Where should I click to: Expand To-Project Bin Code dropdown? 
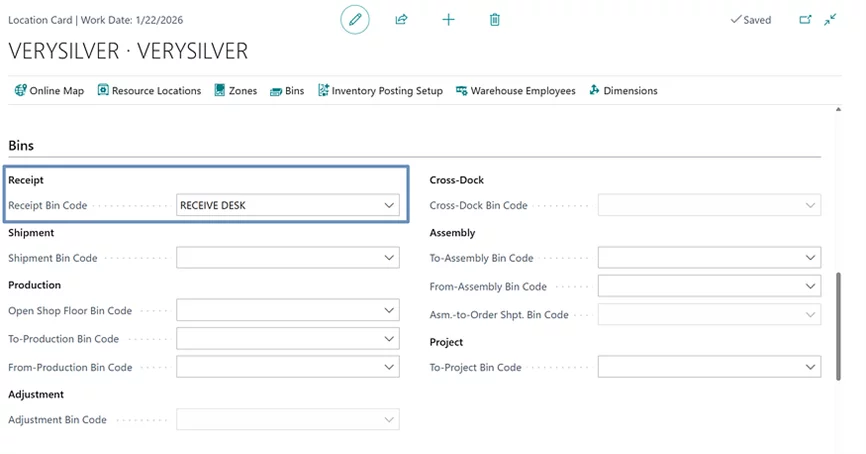pos(811,367)
